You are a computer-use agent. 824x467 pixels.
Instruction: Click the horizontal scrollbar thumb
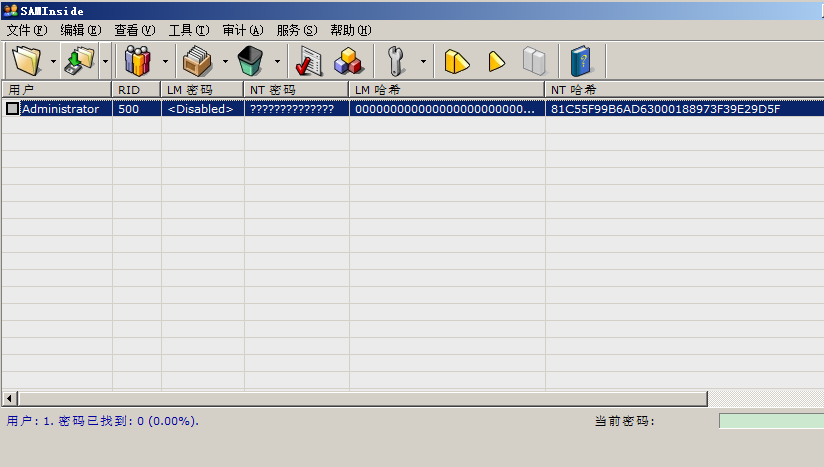click(363, 398)
